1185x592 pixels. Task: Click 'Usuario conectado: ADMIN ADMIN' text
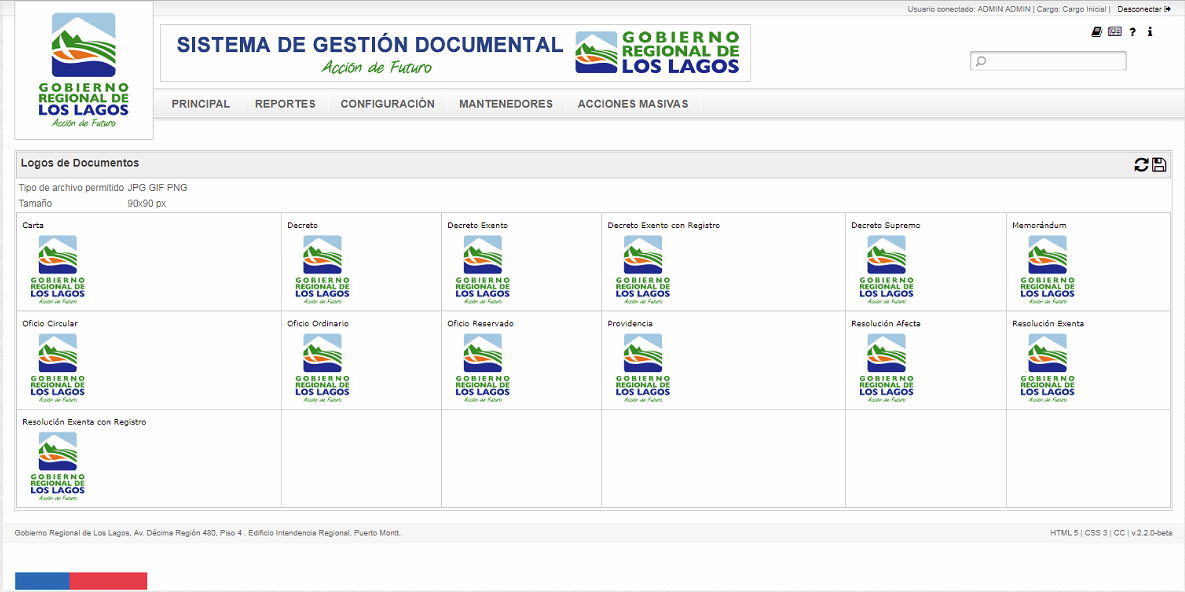968,9
